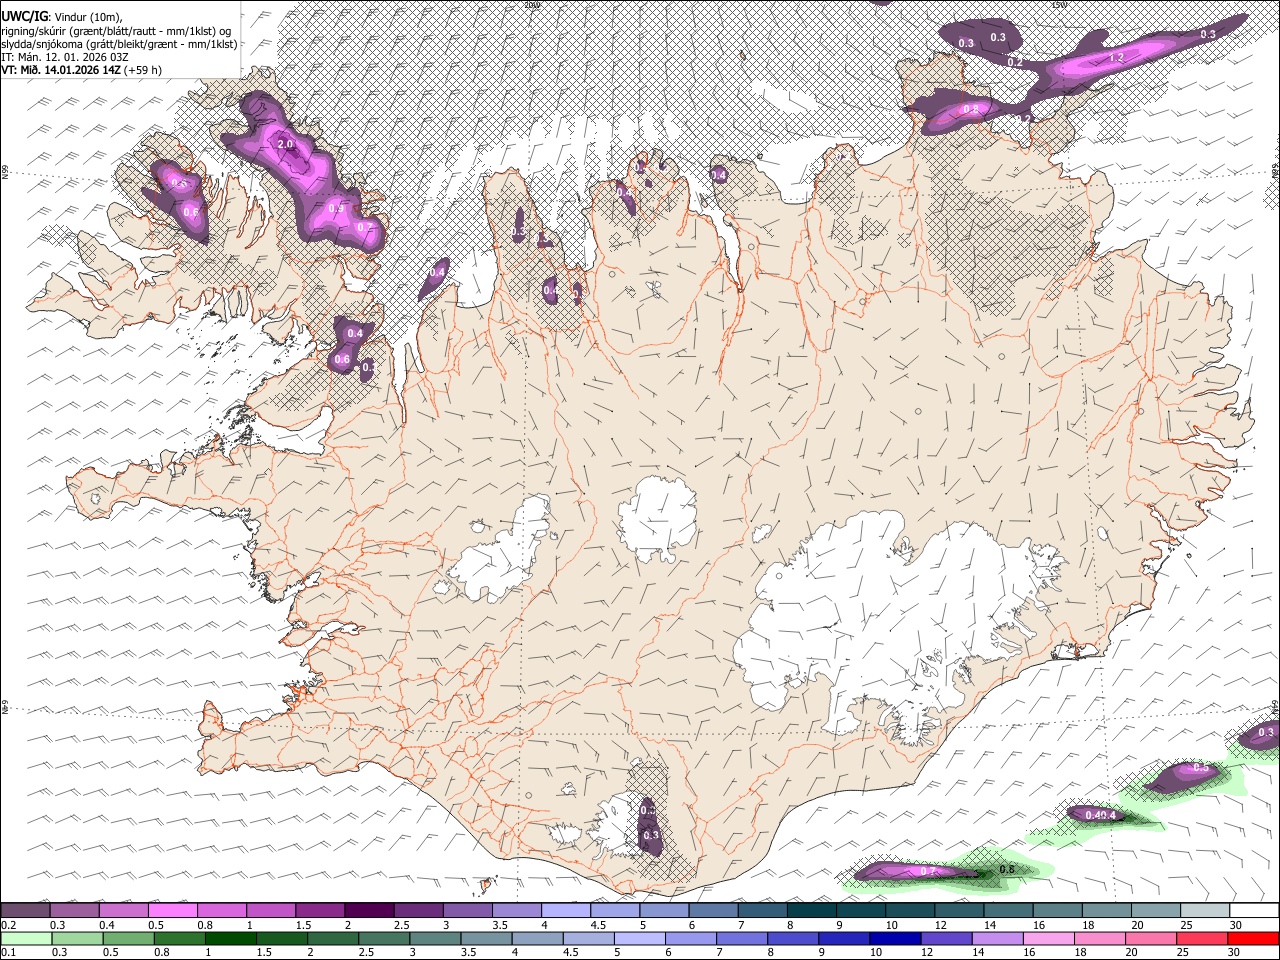Screen dimensions: 1280x960
Task: Pick the bright red lower legend swatch after 30
Action: (x=1253, y=938)
